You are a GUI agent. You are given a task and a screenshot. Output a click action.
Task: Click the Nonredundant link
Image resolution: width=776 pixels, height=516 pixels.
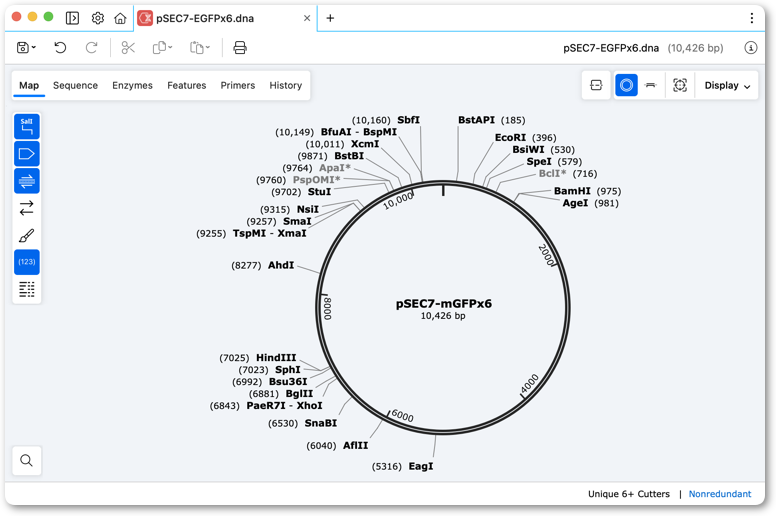point(720,494)
